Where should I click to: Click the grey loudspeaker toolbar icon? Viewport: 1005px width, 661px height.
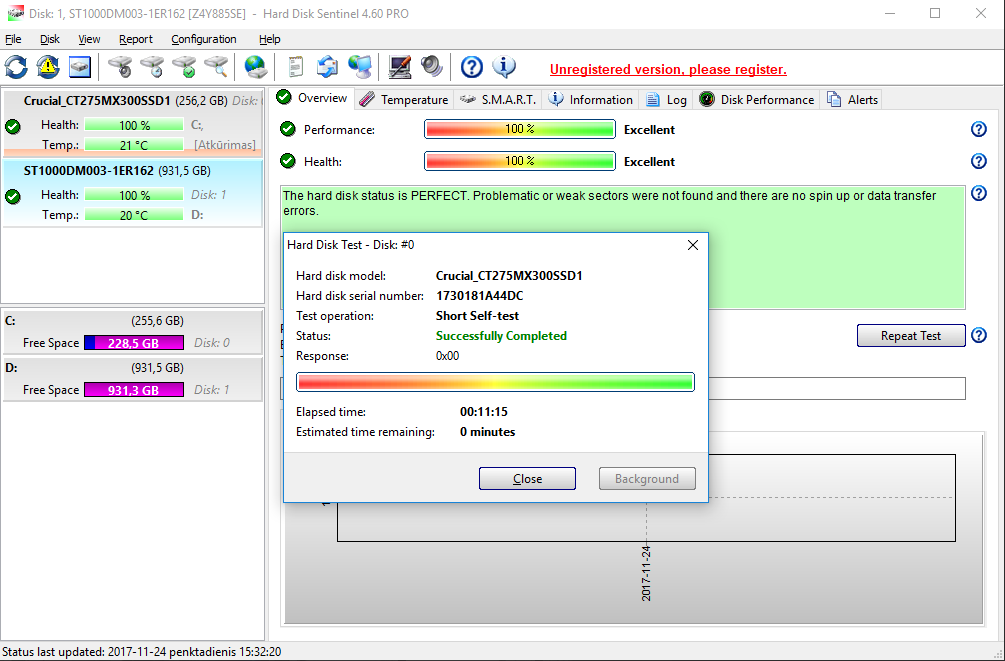432,67
